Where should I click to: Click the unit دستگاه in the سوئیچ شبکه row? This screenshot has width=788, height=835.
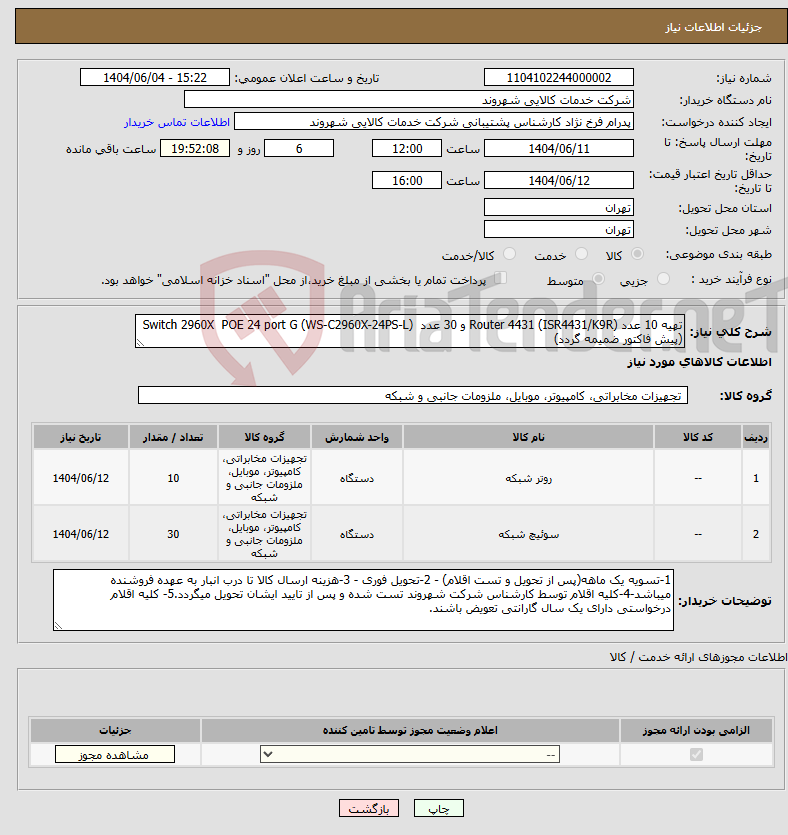pos(357,534)
